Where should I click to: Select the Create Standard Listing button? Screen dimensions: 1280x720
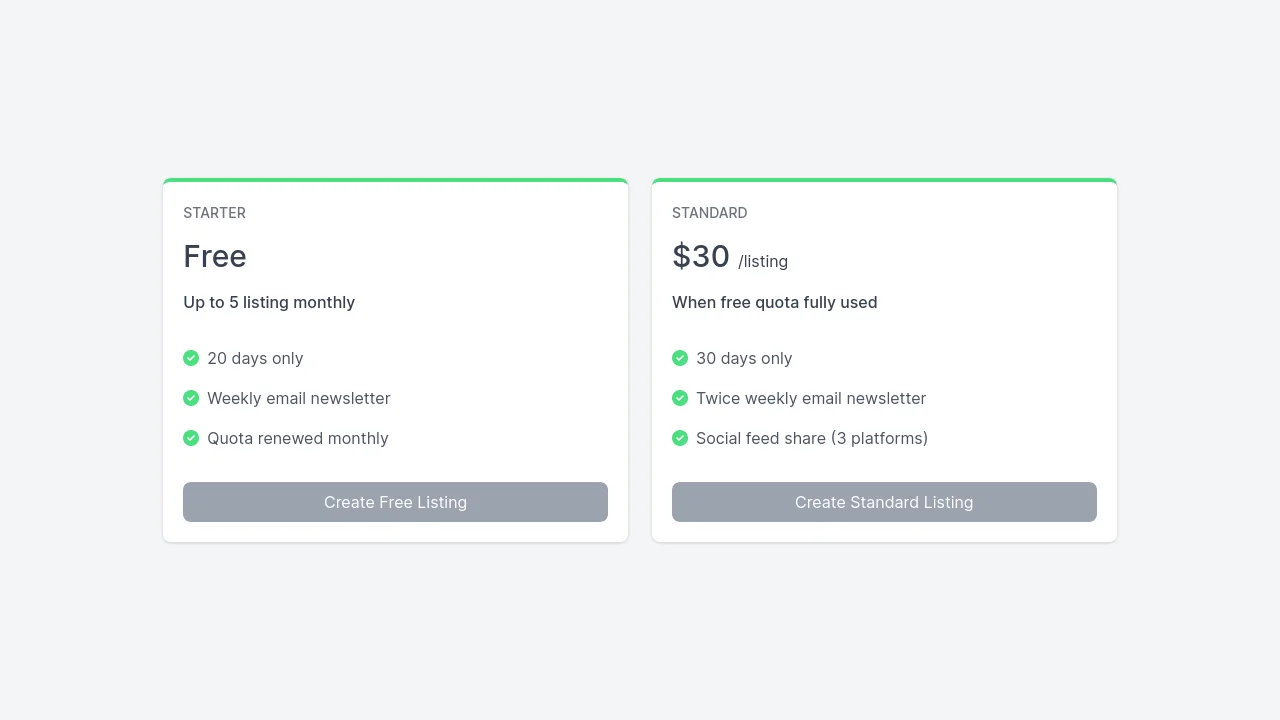884,502
